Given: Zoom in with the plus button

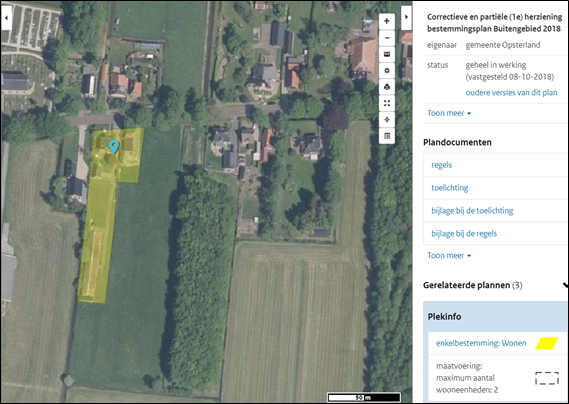Looking at the screenshot, I should 387,21.
